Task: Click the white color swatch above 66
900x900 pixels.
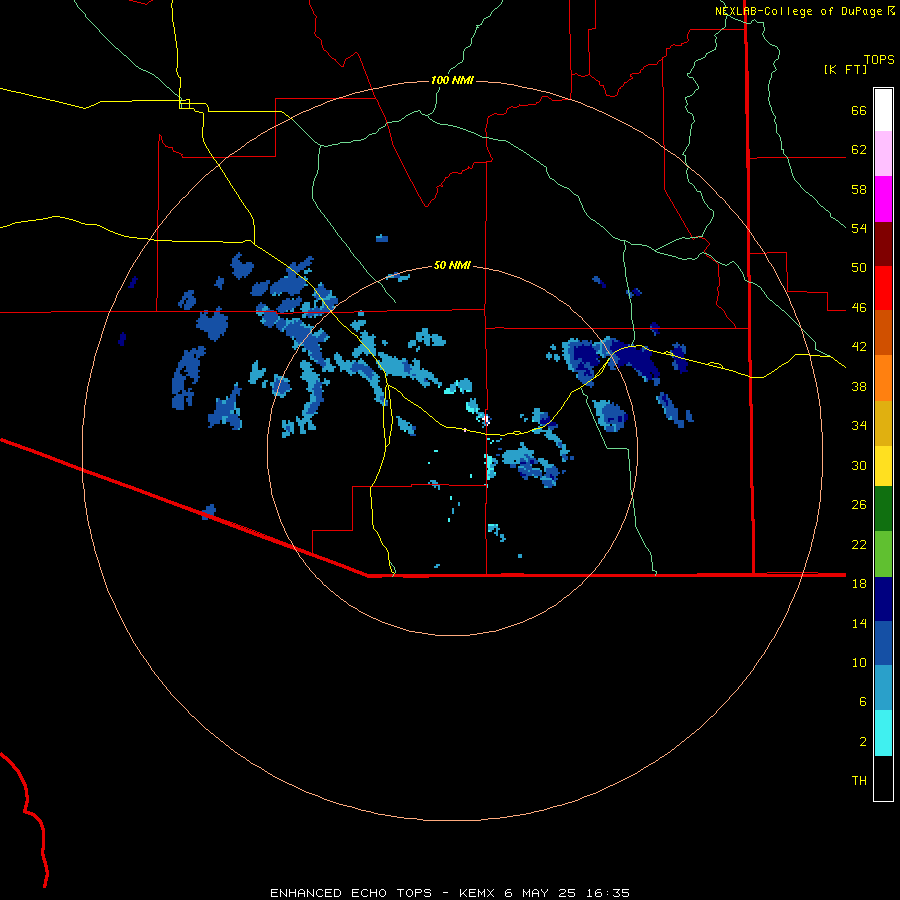Action: [x=883, y=110]
